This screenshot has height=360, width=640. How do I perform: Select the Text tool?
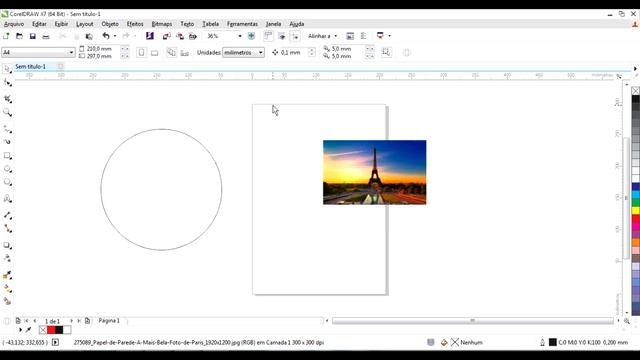tap(7, 199)
